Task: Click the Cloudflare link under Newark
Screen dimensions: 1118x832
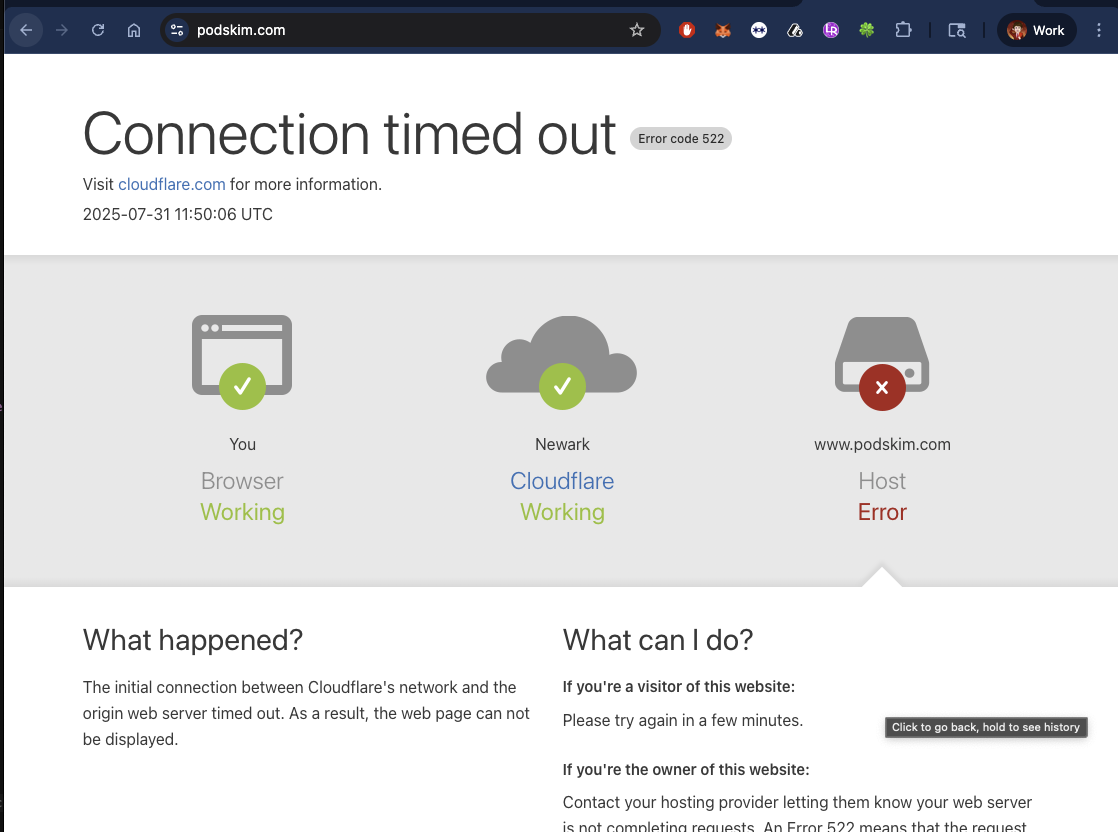Action: pos(562,481)
